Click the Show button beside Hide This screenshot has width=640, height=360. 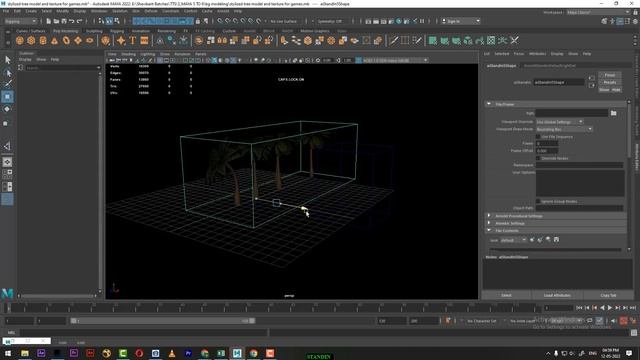604,89
